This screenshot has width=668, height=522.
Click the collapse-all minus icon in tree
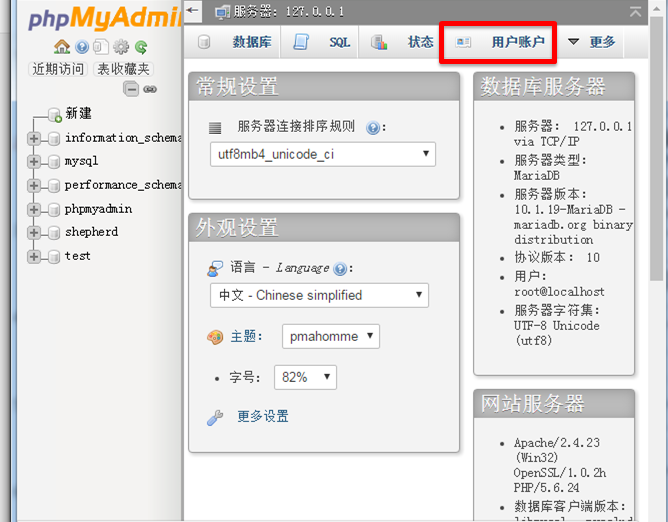pos(131,89)
